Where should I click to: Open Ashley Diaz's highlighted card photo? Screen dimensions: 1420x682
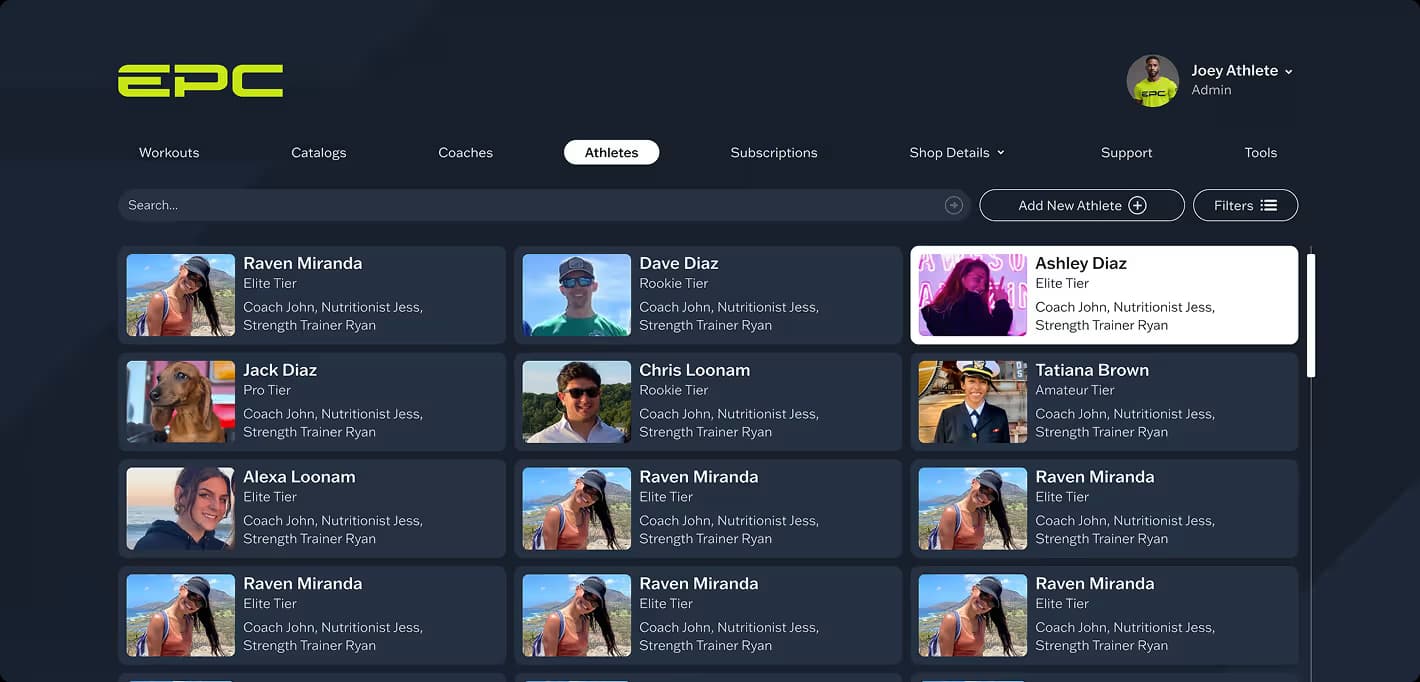tap(973, 295)
